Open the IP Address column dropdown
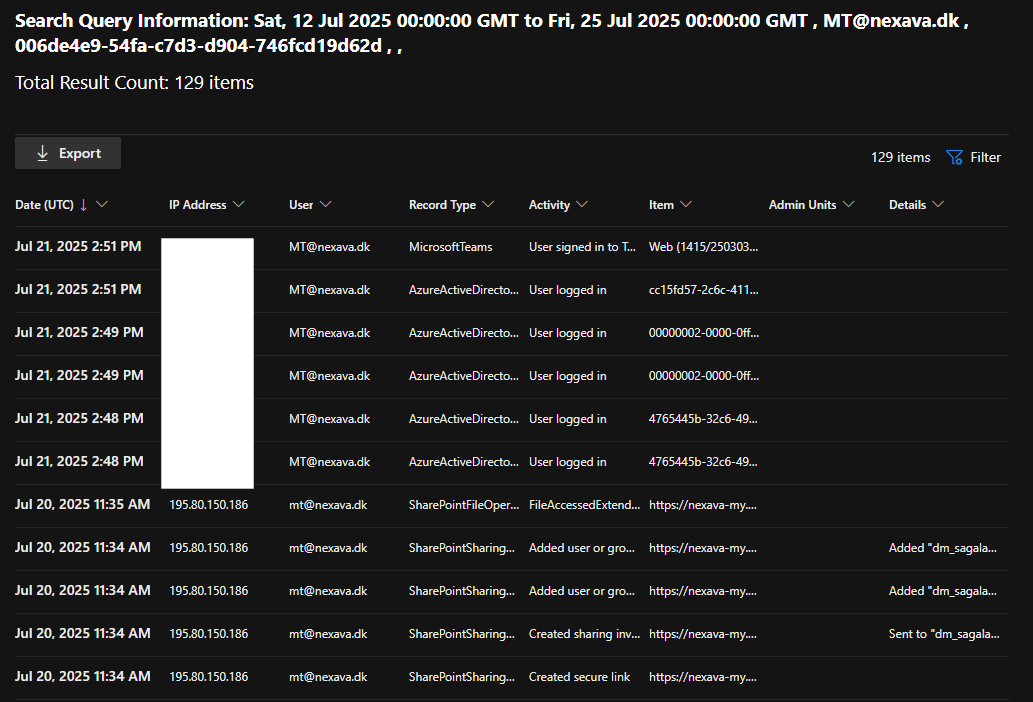 239,204
